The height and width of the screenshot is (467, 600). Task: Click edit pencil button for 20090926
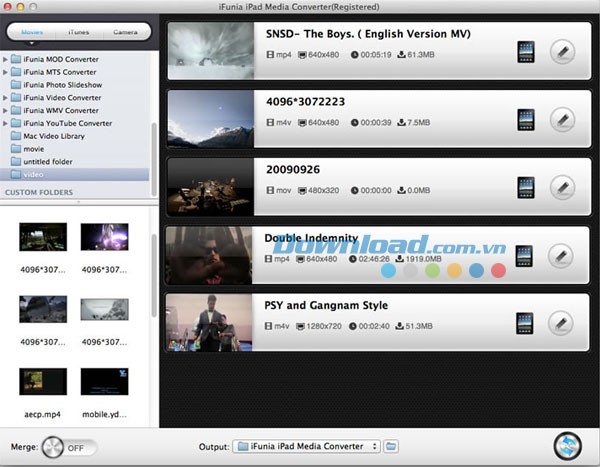562,188
